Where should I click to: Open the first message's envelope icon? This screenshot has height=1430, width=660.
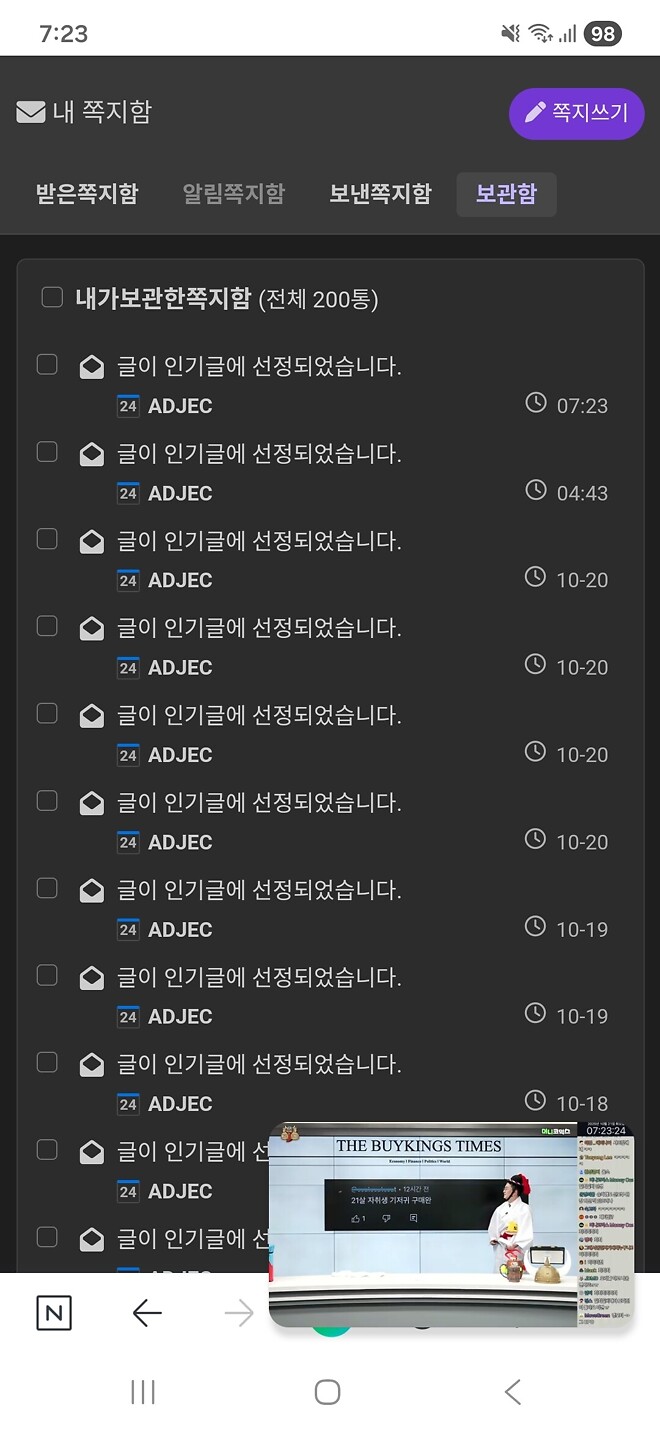click(x=91, y=366)
